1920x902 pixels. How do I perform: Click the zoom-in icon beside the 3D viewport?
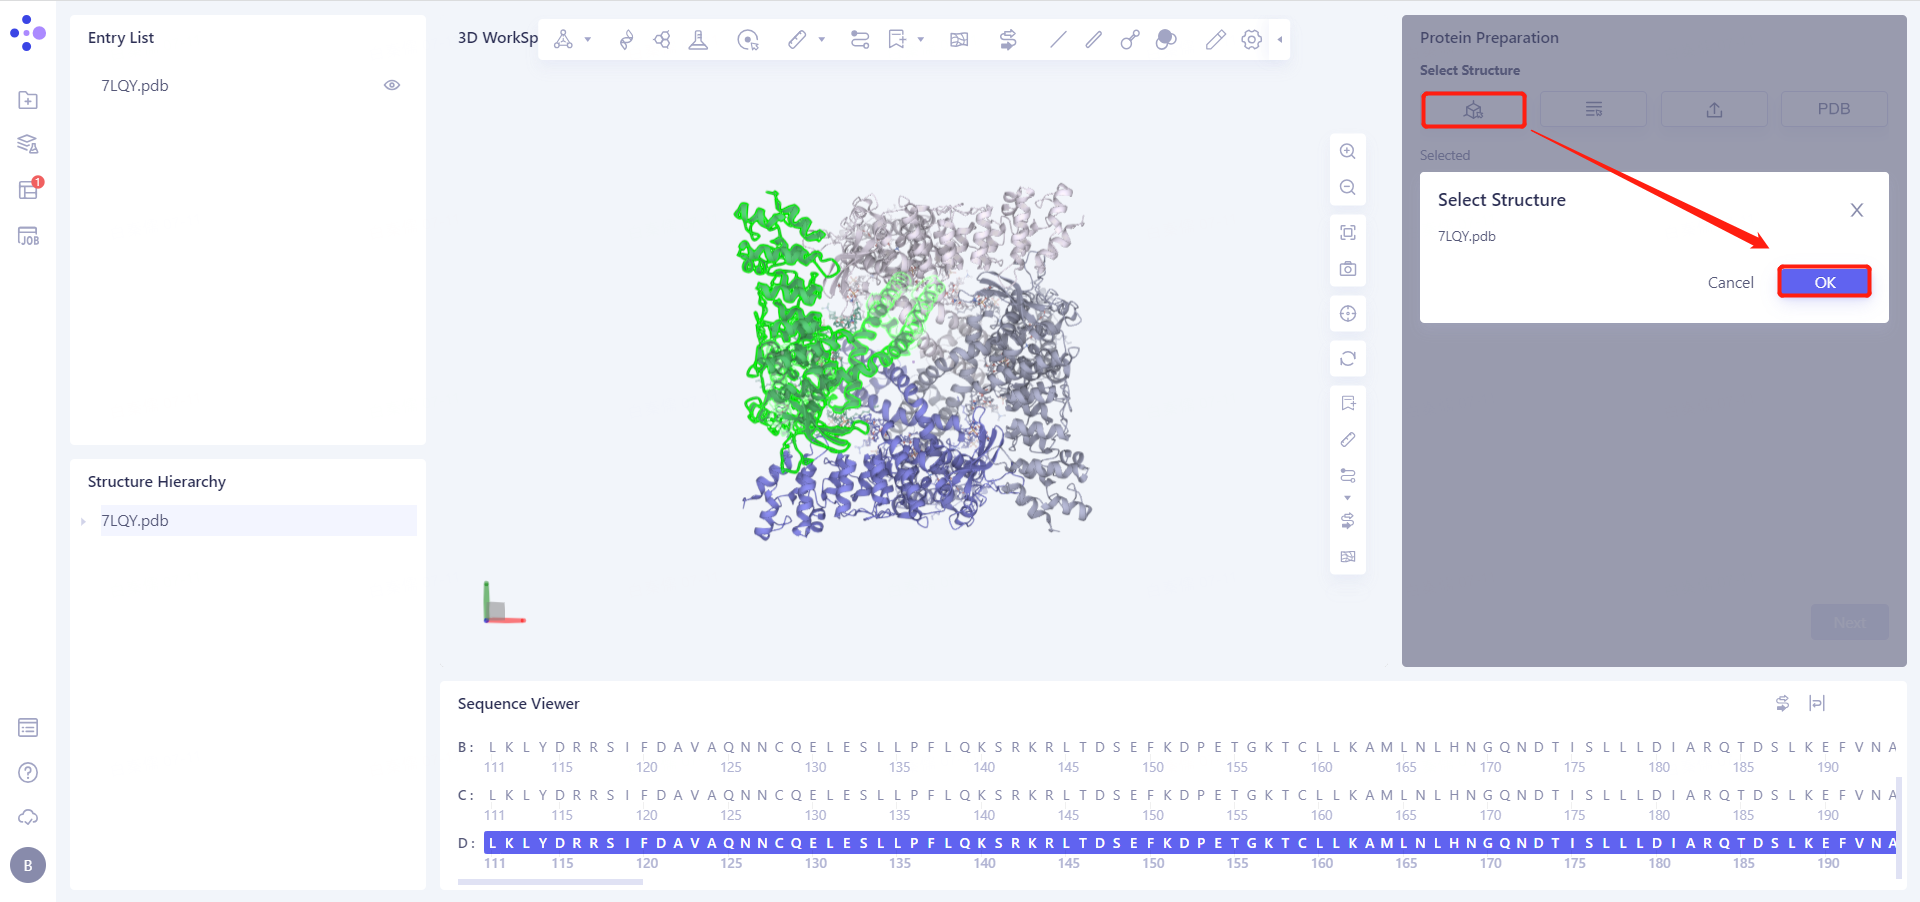pyautogui.click(x=1348, y=151)
